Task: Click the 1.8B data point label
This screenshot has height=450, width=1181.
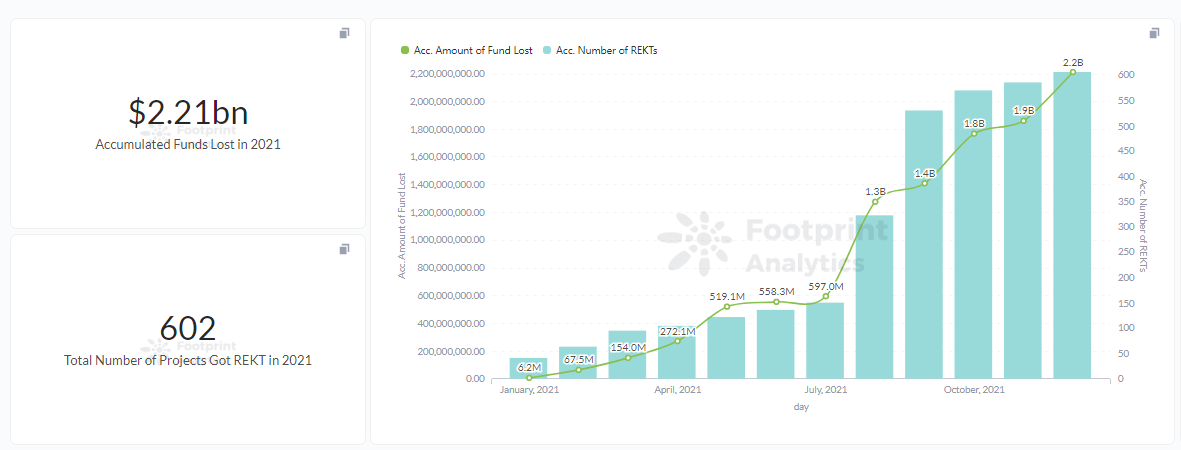Action: [975, 123]
